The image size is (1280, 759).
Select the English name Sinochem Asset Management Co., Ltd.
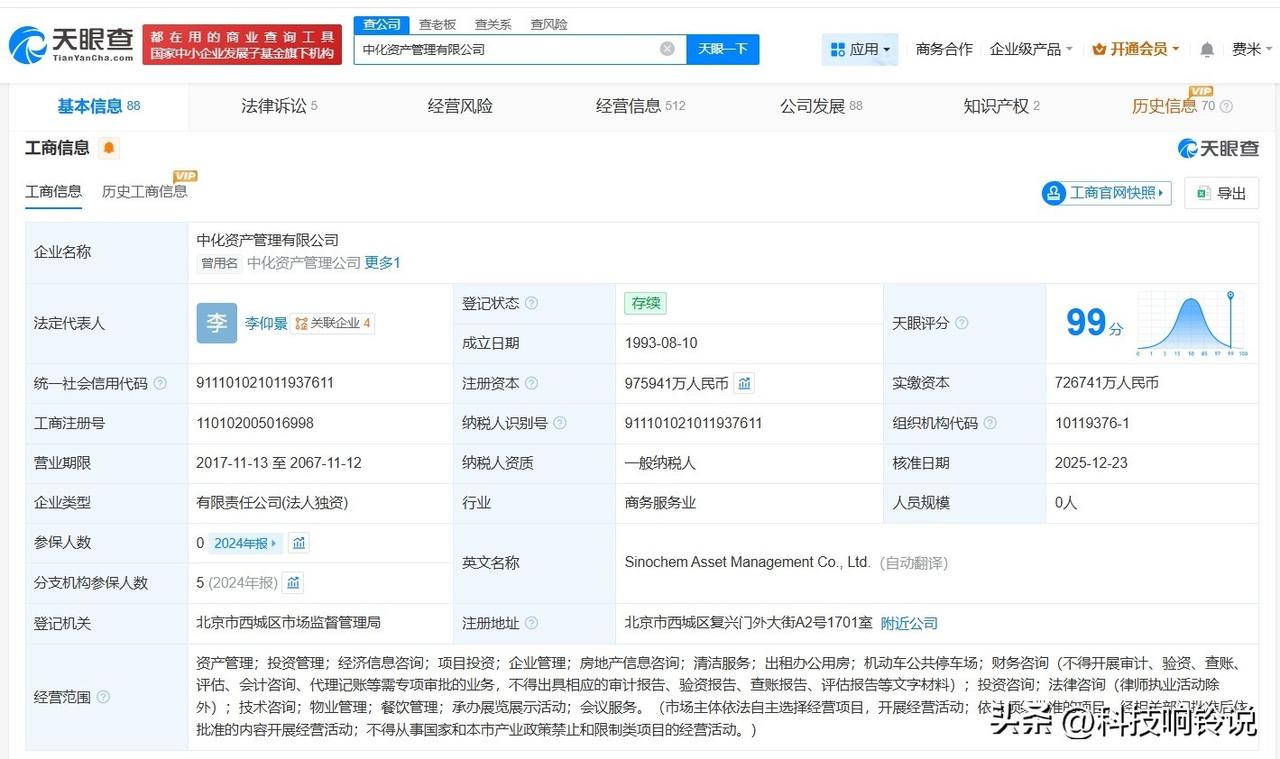tap(747, 563)
